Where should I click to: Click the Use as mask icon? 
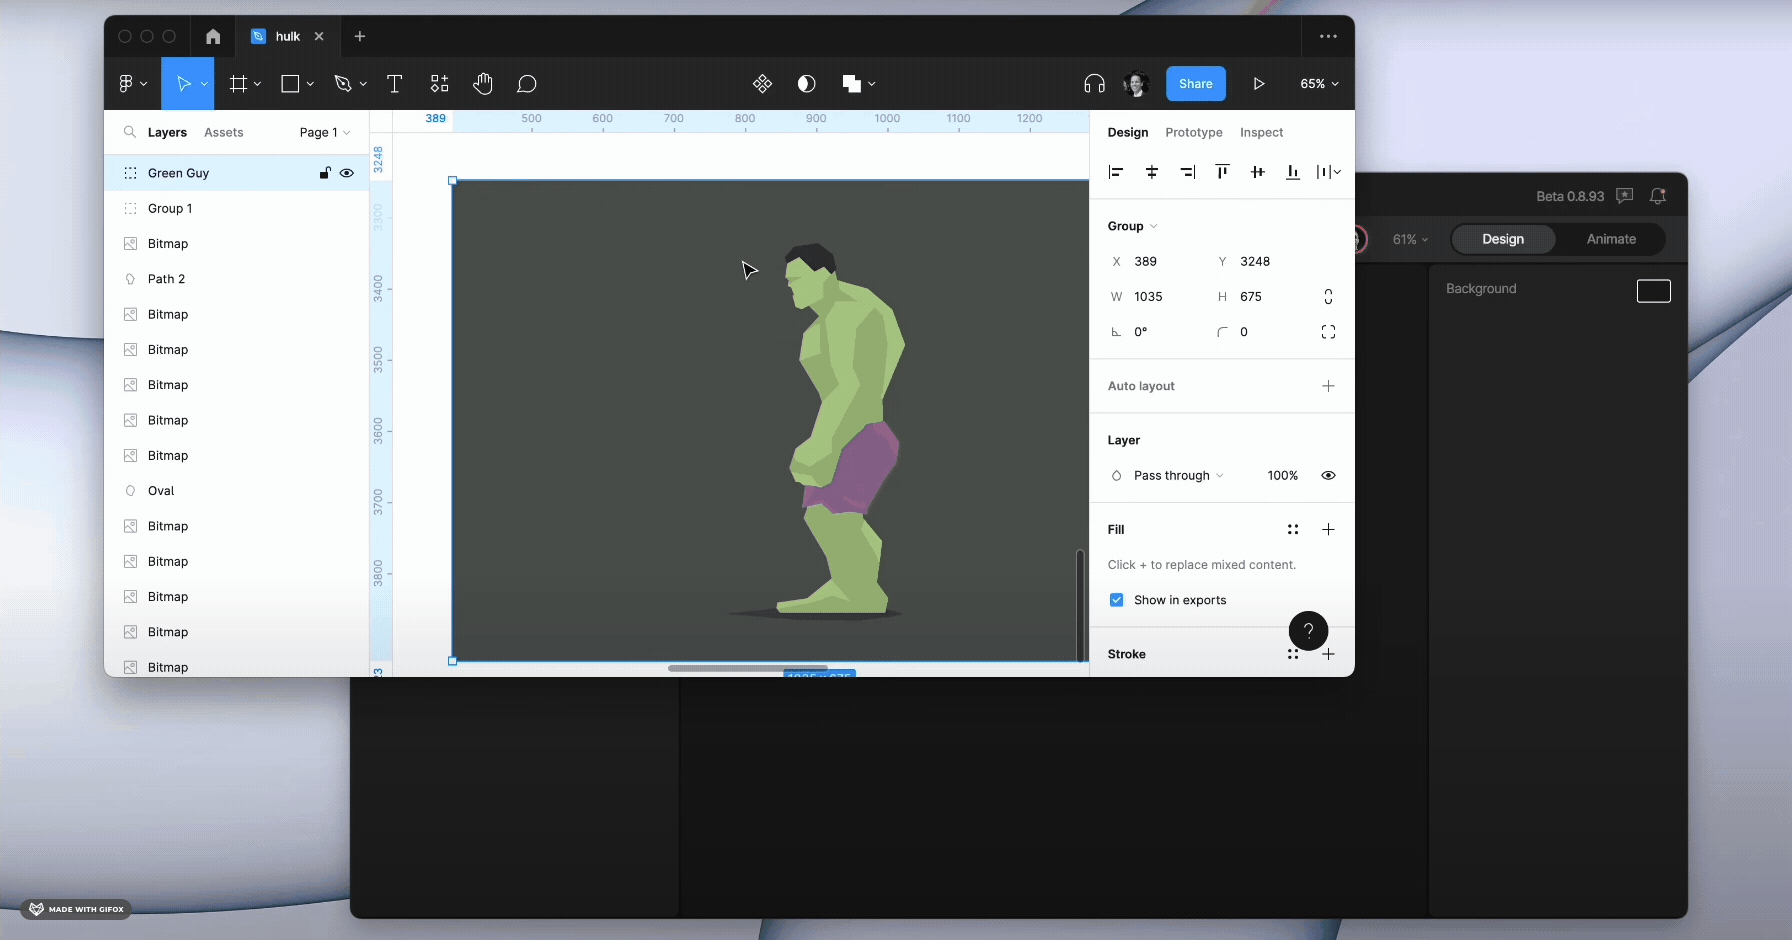(807, 84)
